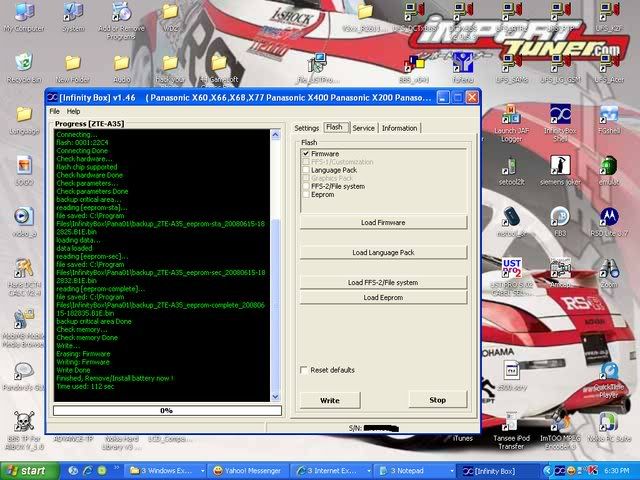Expand the Internet Explorer taskbar group

point(369,471)
